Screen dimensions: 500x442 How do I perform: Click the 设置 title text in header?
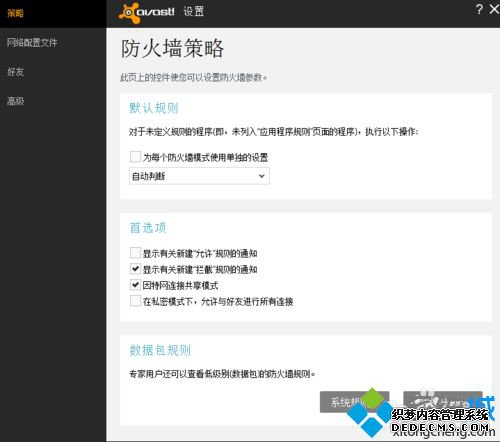tap(194, 12)
